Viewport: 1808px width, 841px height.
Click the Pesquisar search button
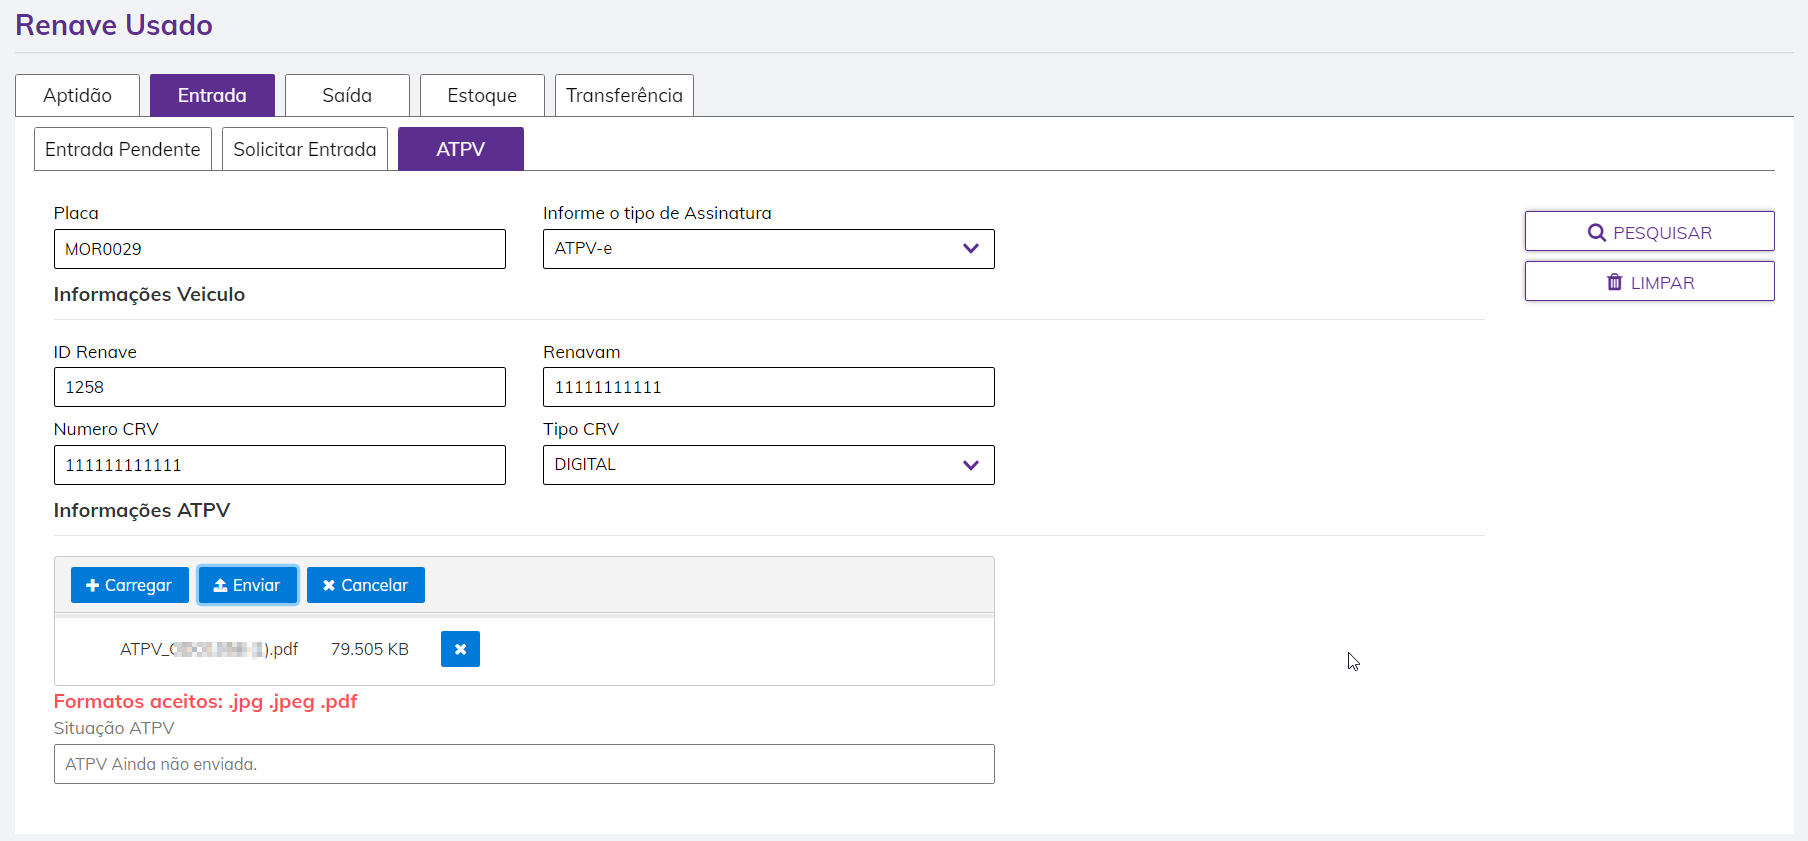(1649, 232)
